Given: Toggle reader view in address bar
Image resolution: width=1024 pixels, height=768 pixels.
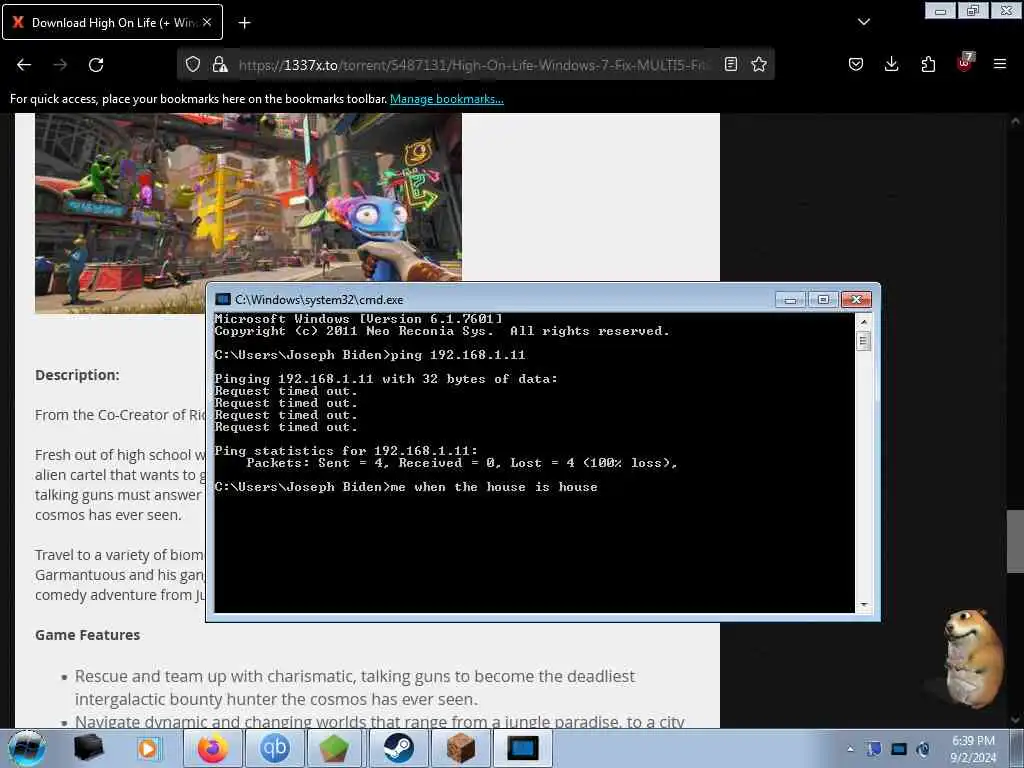Looking at the screenshot, I should [731, 64].
